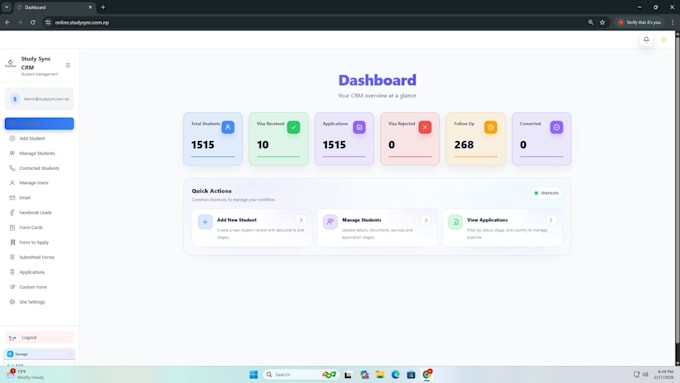The width and height of the screenshot is (680, 383).
Task: Click the phone icon for Contacted Students
Action: (12, 168)
